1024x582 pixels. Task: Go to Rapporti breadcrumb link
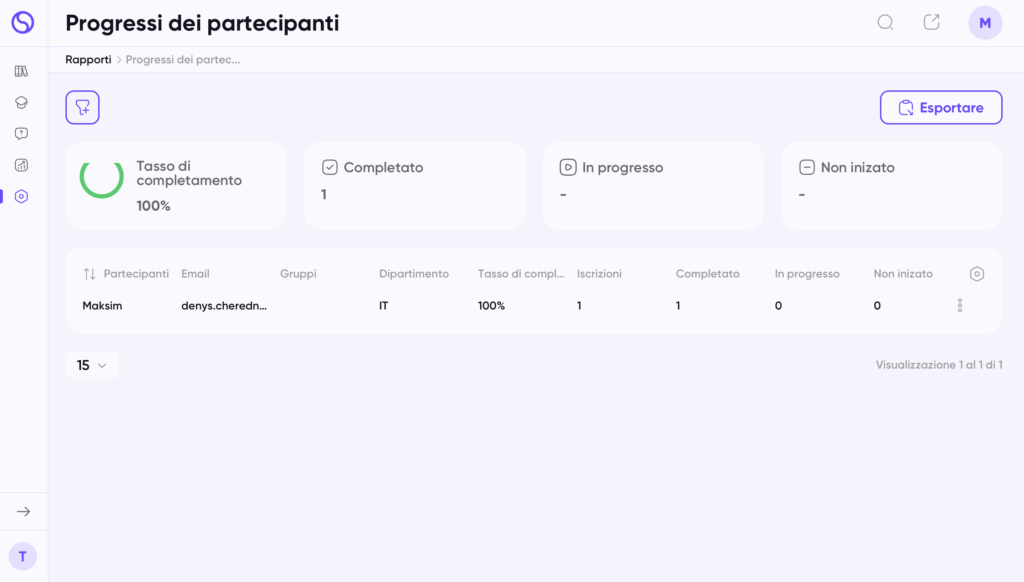tap(88, 59)
